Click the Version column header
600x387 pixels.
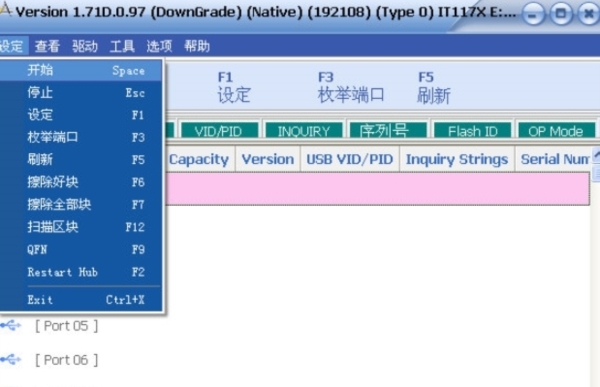click(x=268, y=159)
